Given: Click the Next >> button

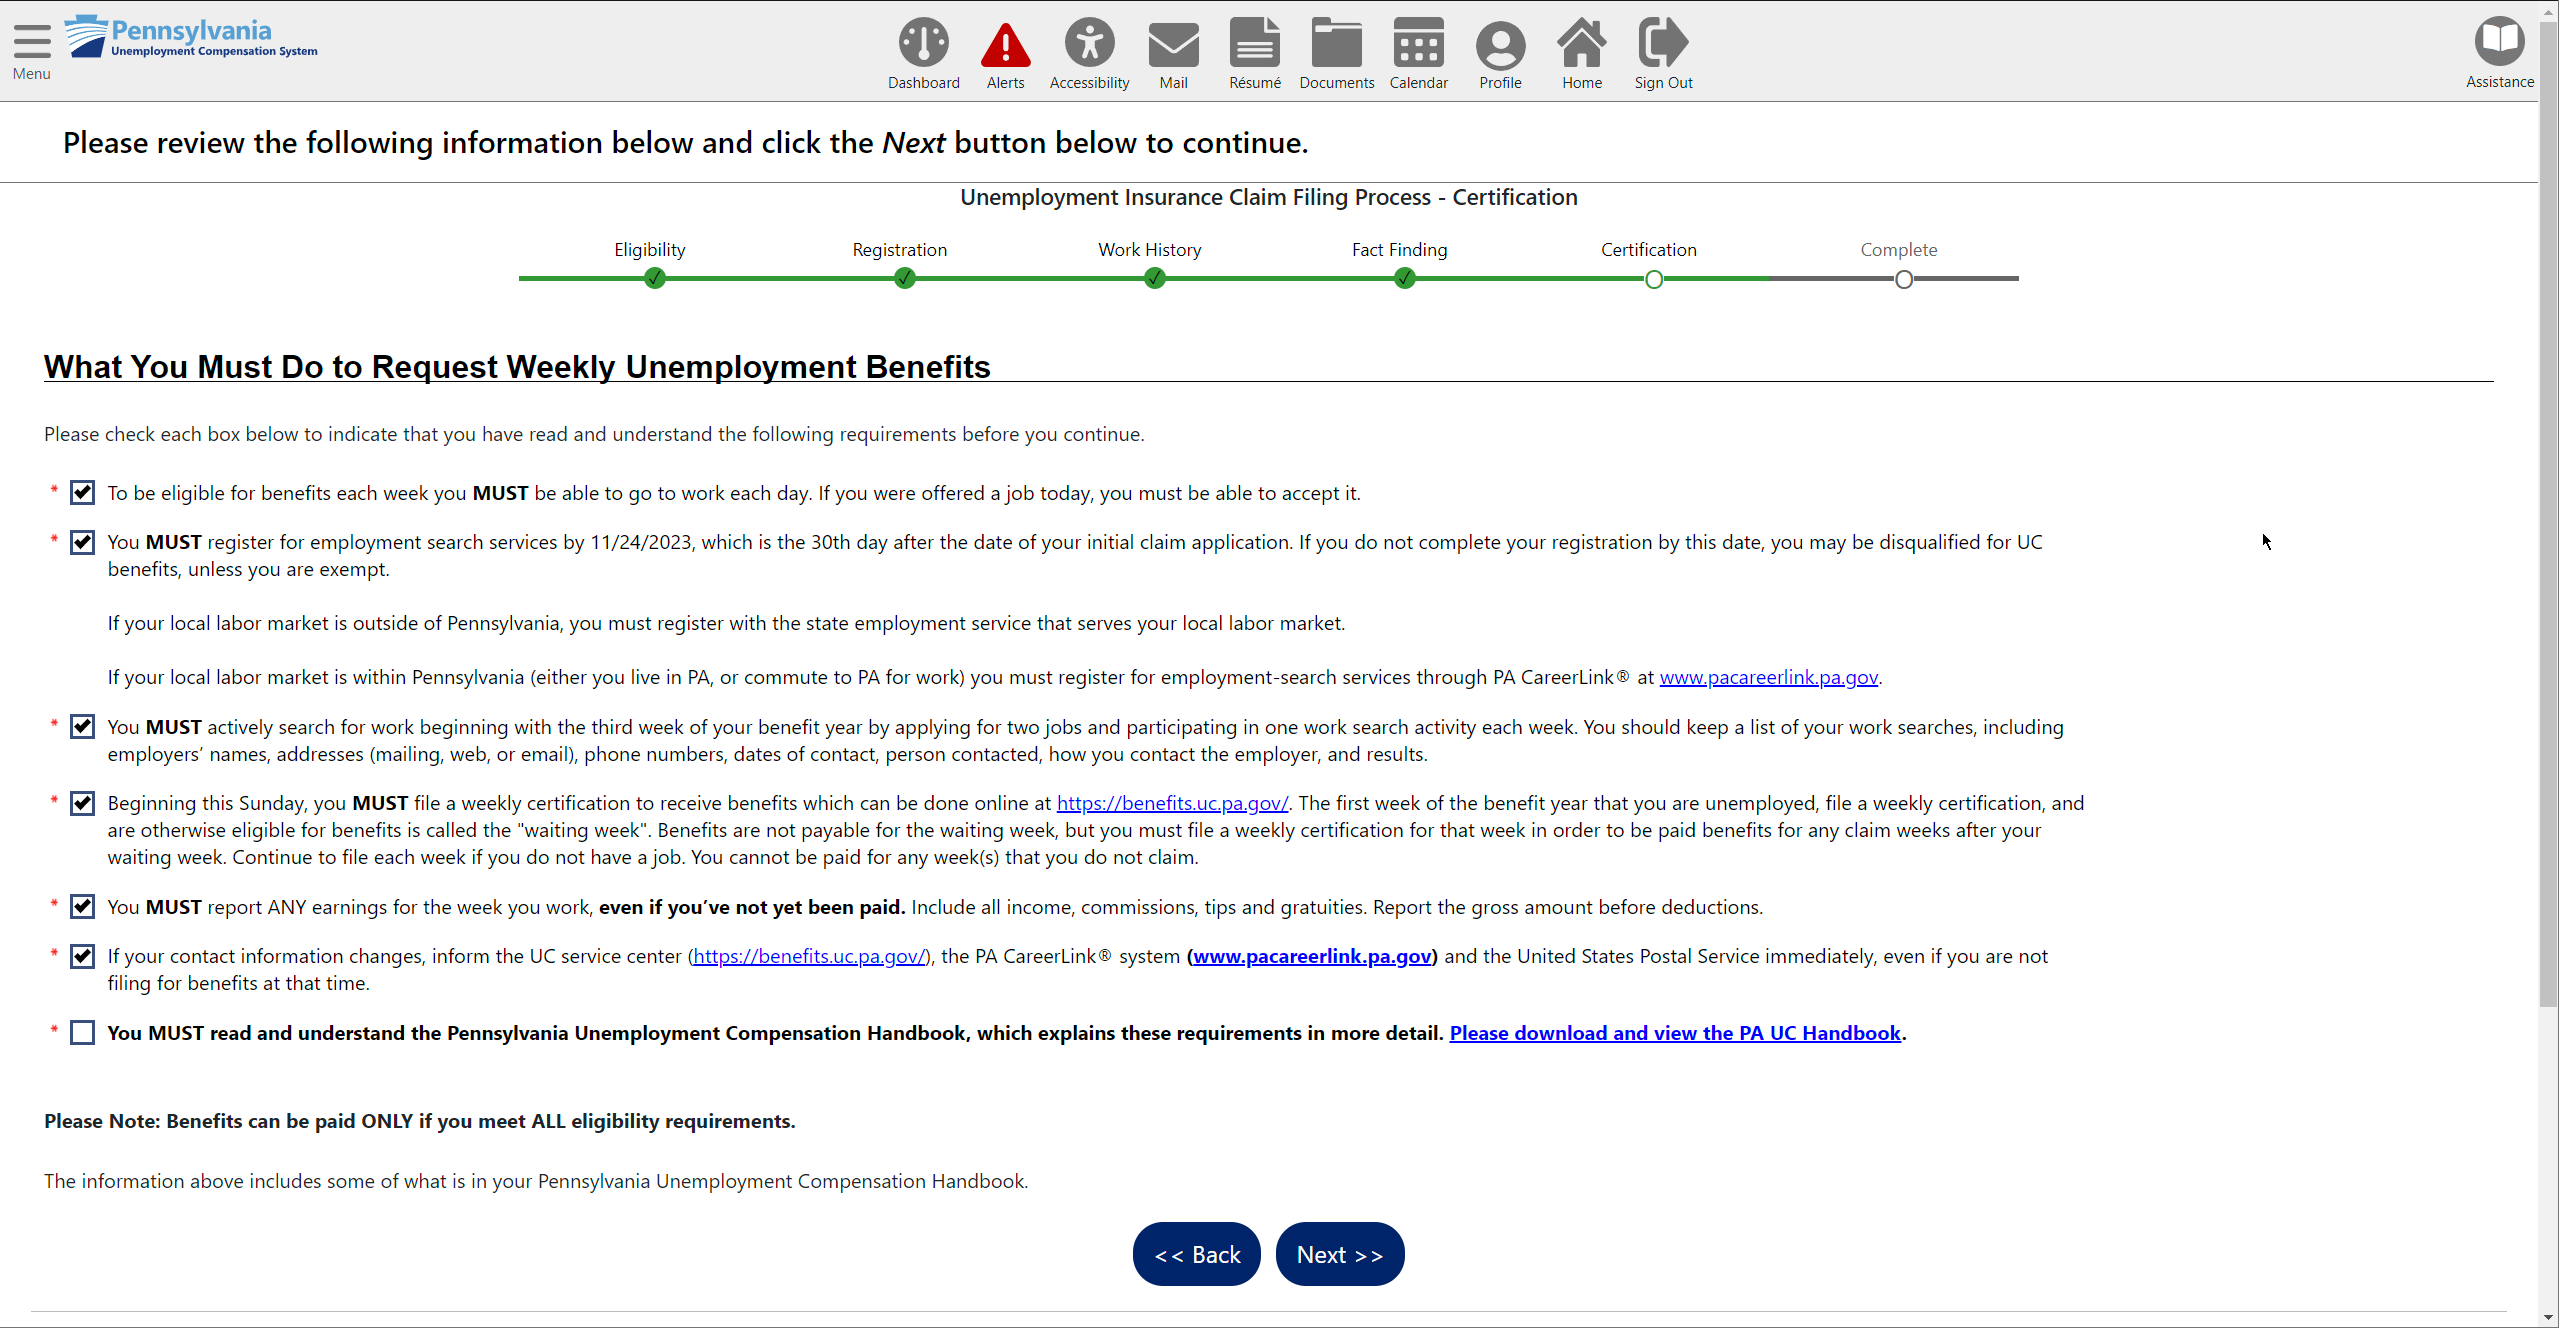Looking at the screenshot, I should [x=1339, y=1254].
